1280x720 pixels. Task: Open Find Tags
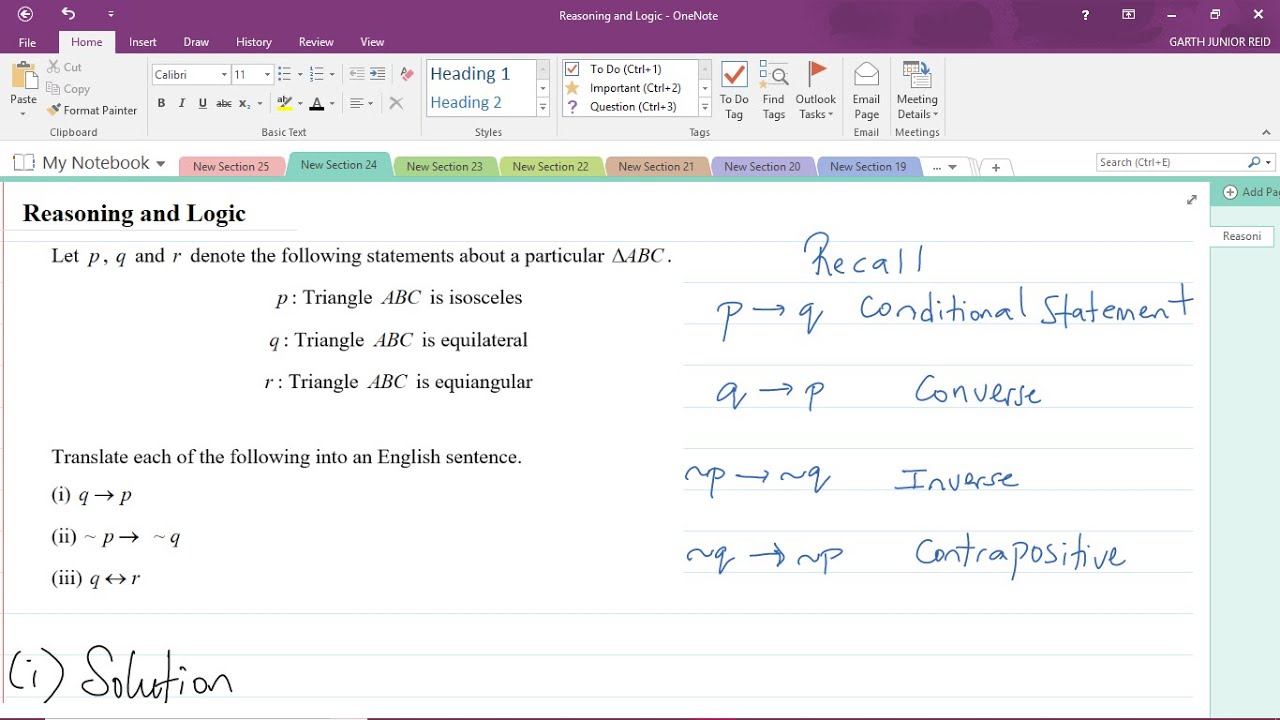(773, 91)
